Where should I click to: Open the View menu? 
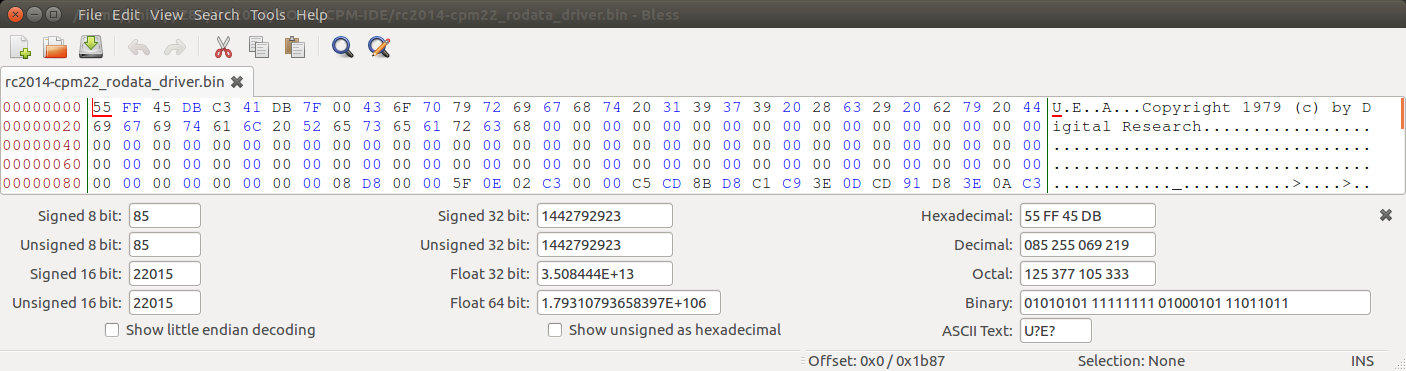pos(167,15)
